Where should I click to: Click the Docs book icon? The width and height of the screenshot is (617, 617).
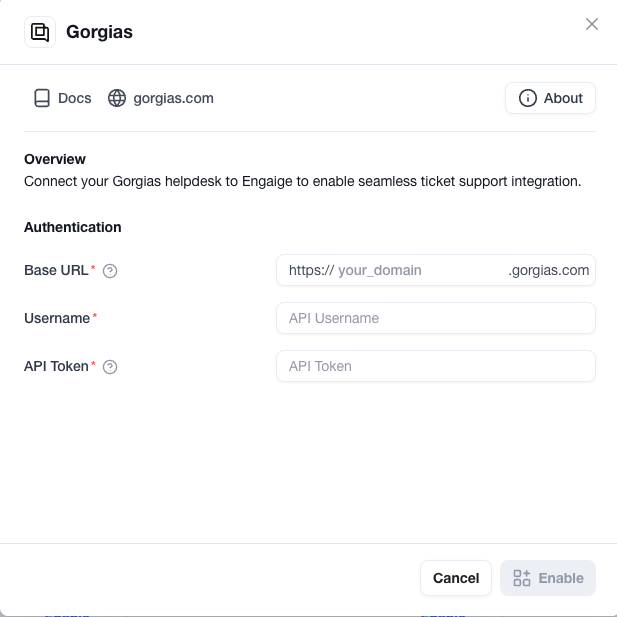tap(42, 98)
